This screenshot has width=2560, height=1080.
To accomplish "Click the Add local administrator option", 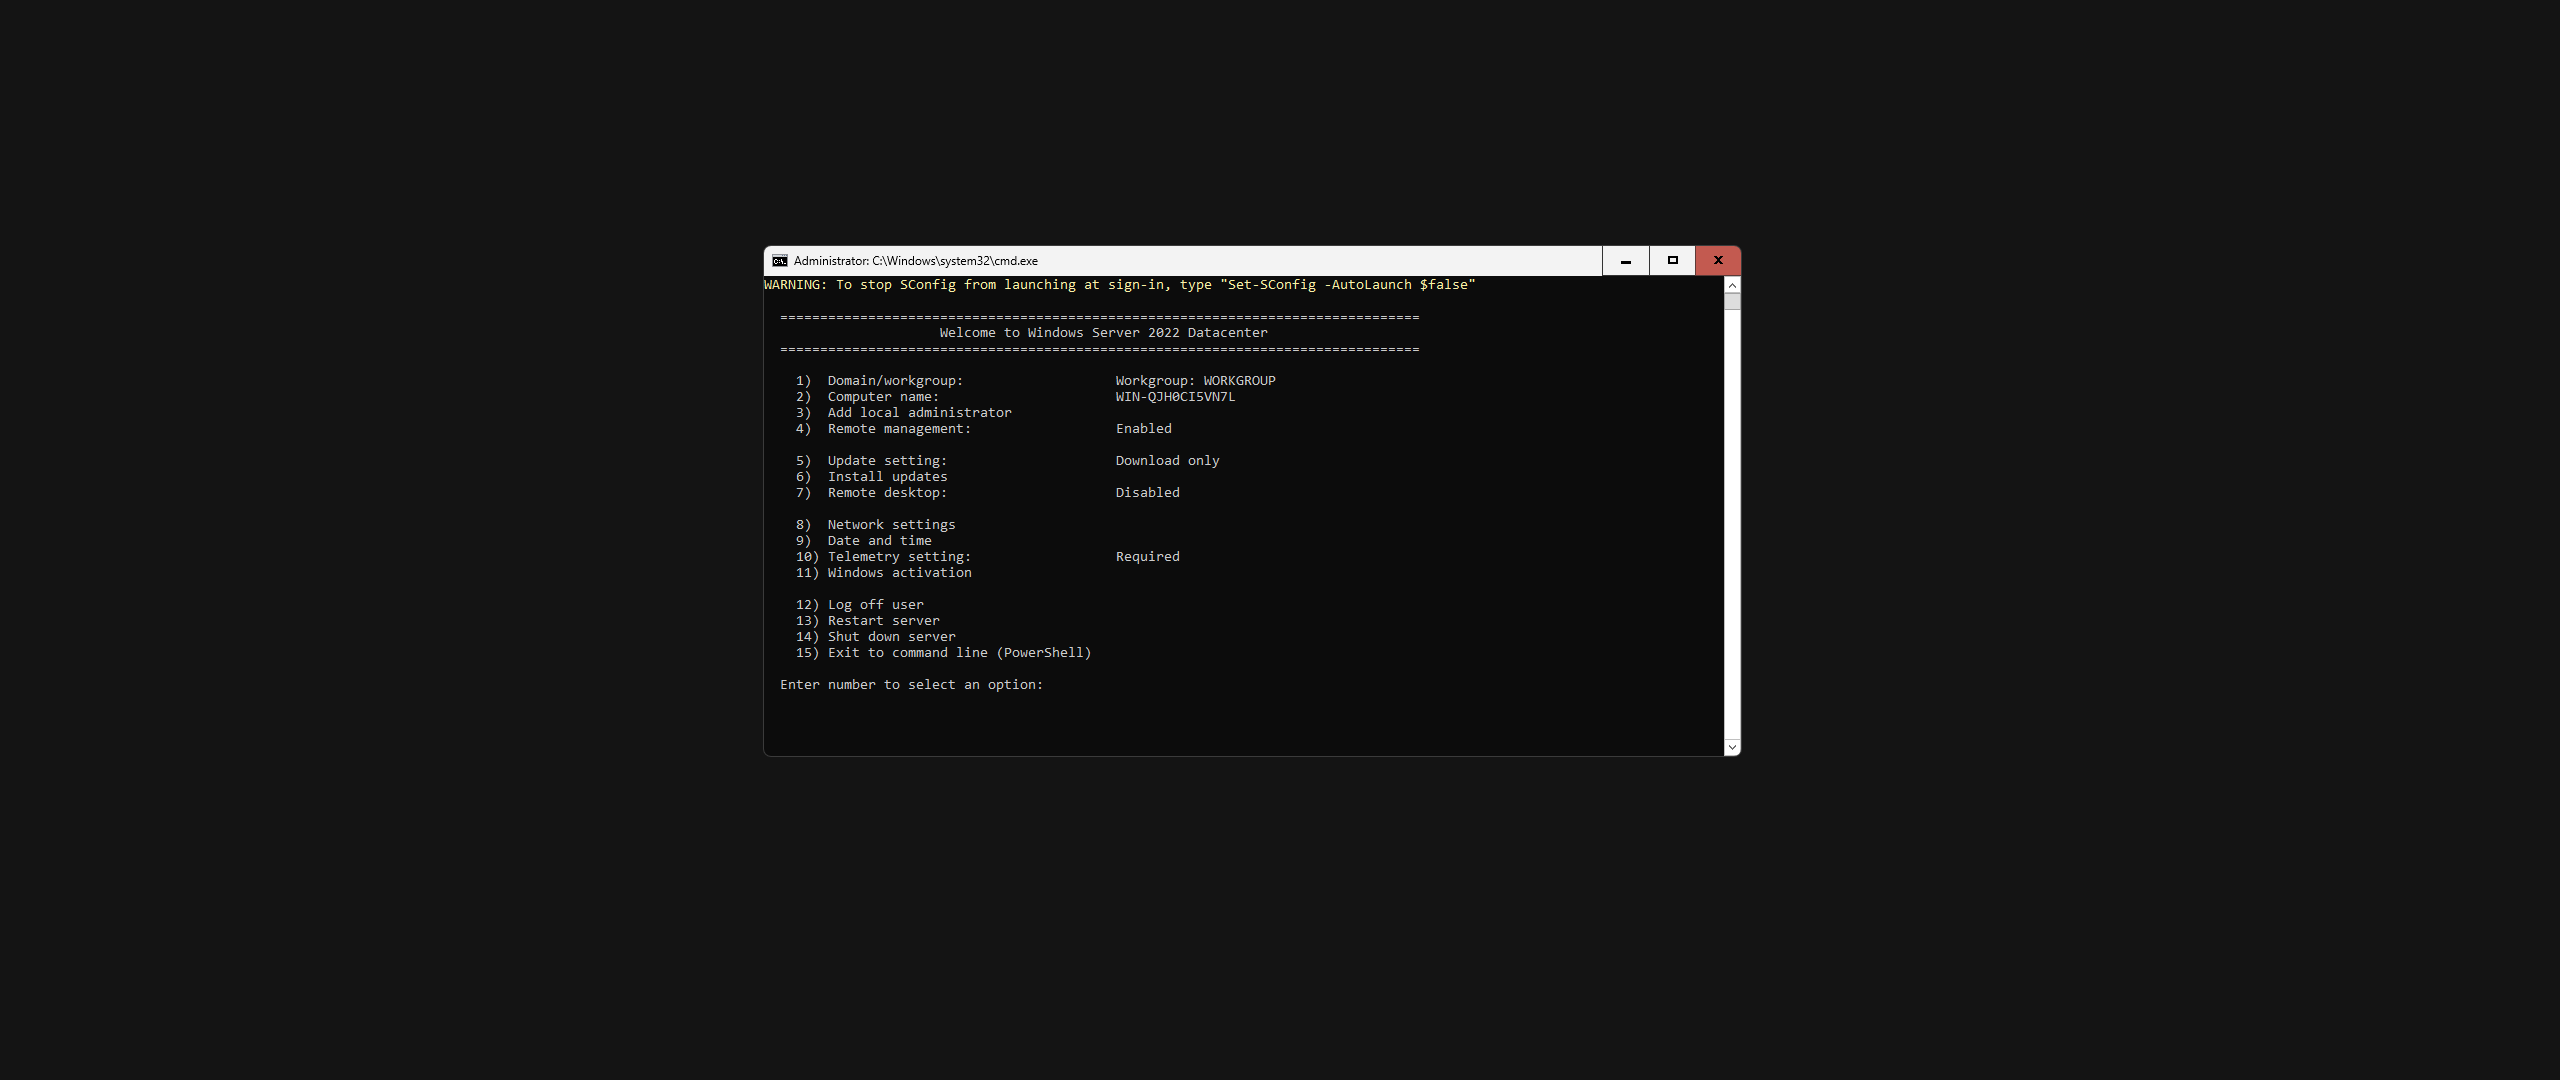I will [918, 413].
